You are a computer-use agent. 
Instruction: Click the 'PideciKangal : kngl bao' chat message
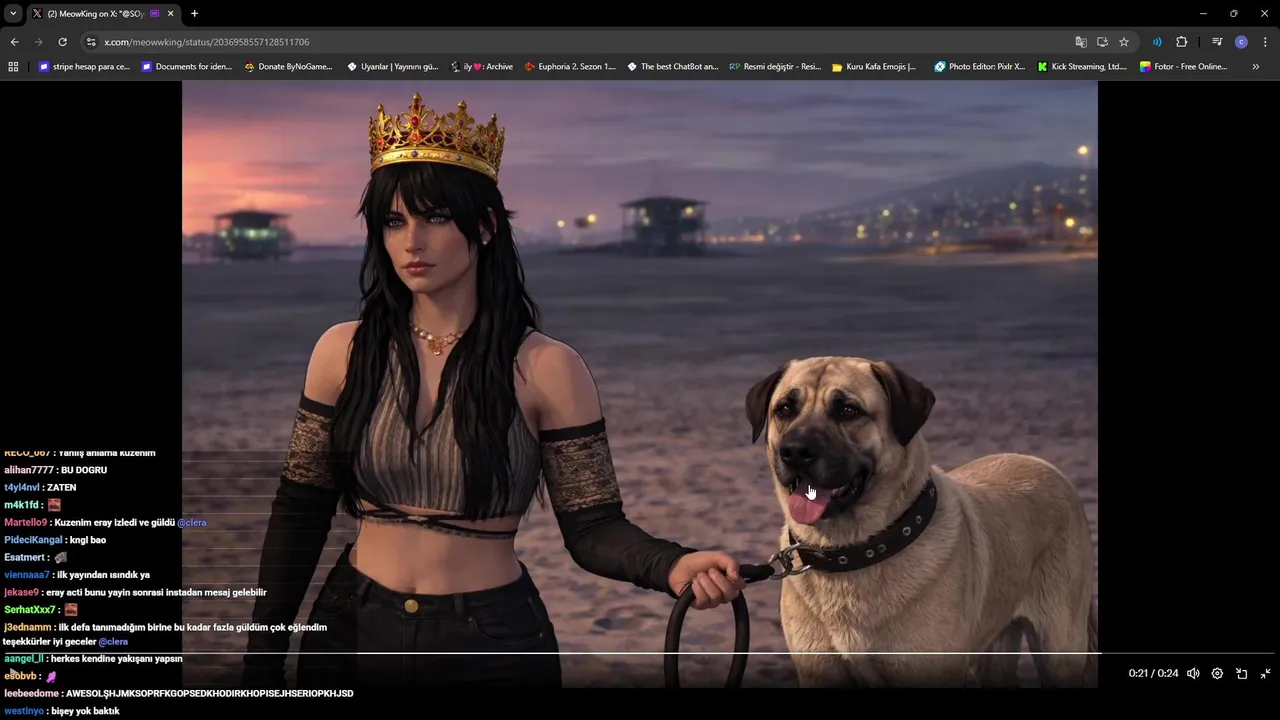click(x=55, y=540)
